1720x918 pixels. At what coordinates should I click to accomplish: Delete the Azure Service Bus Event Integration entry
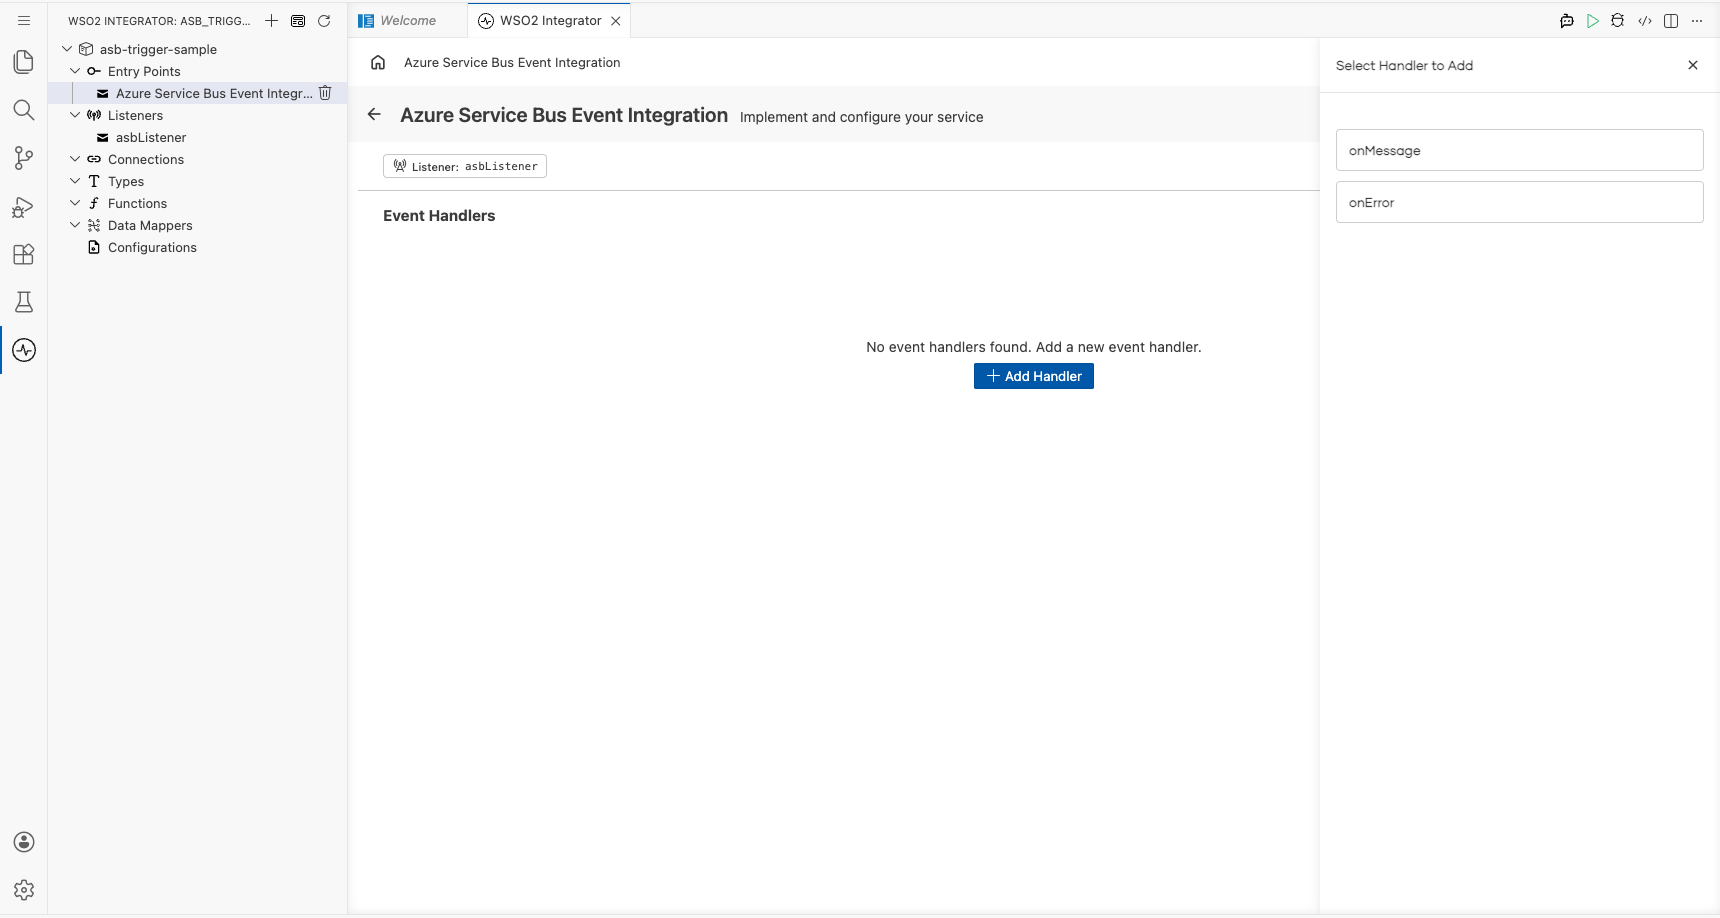pyautogui.click(x=325, y=93)
